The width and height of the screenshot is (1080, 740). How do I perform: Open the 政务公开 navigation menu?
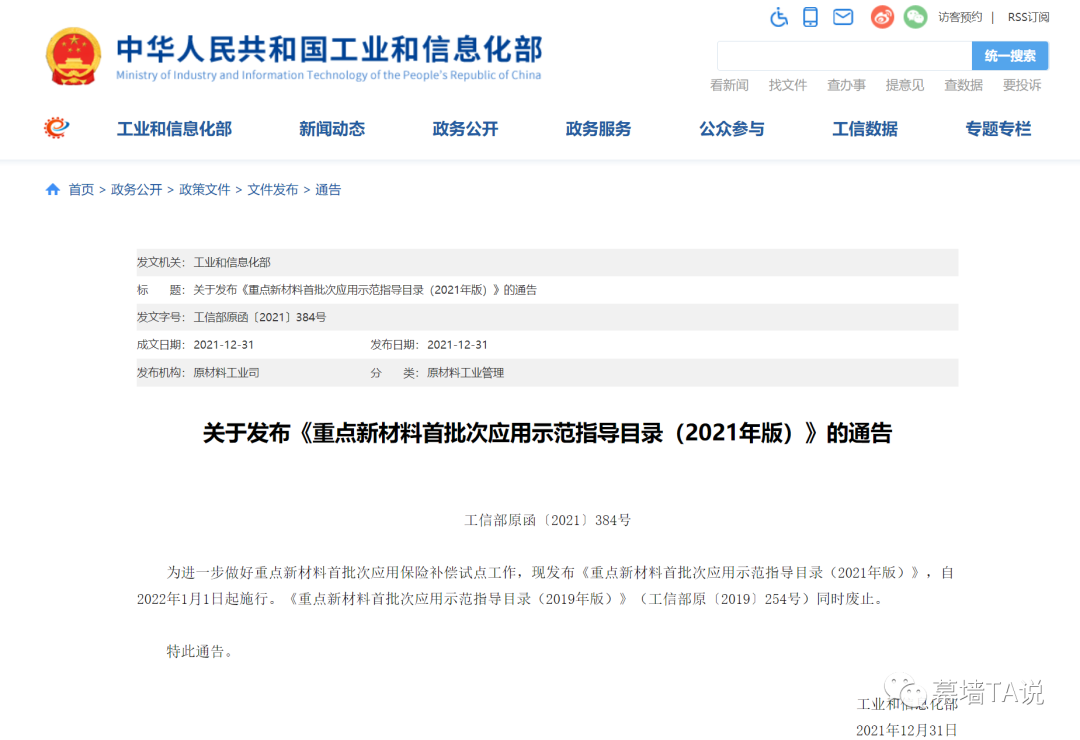tap(465, 128)
